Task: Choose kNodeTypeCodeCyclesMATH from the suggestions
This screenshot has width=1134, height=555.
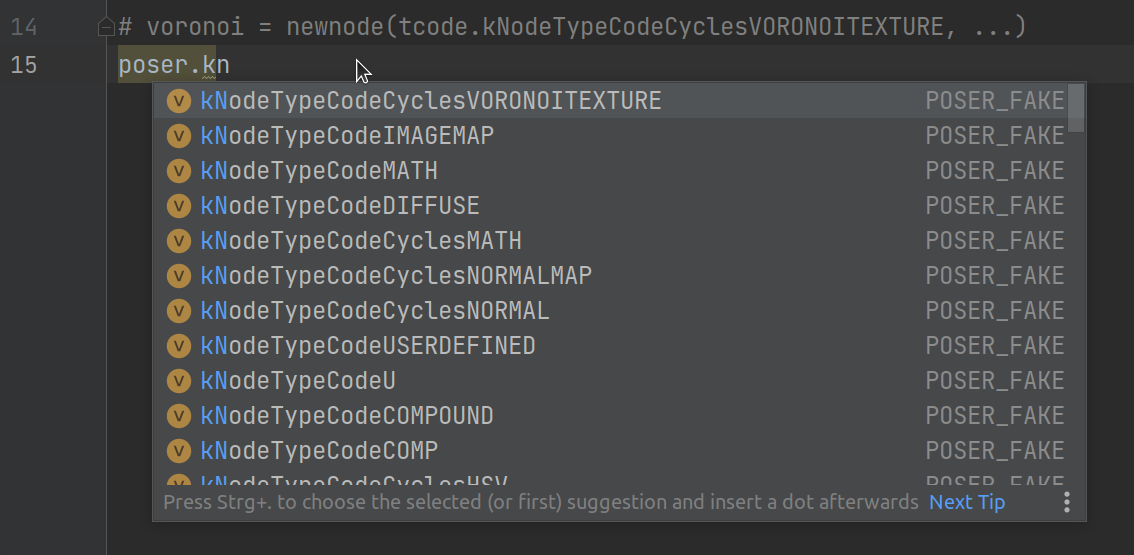Action: click(x=361, y=241)
